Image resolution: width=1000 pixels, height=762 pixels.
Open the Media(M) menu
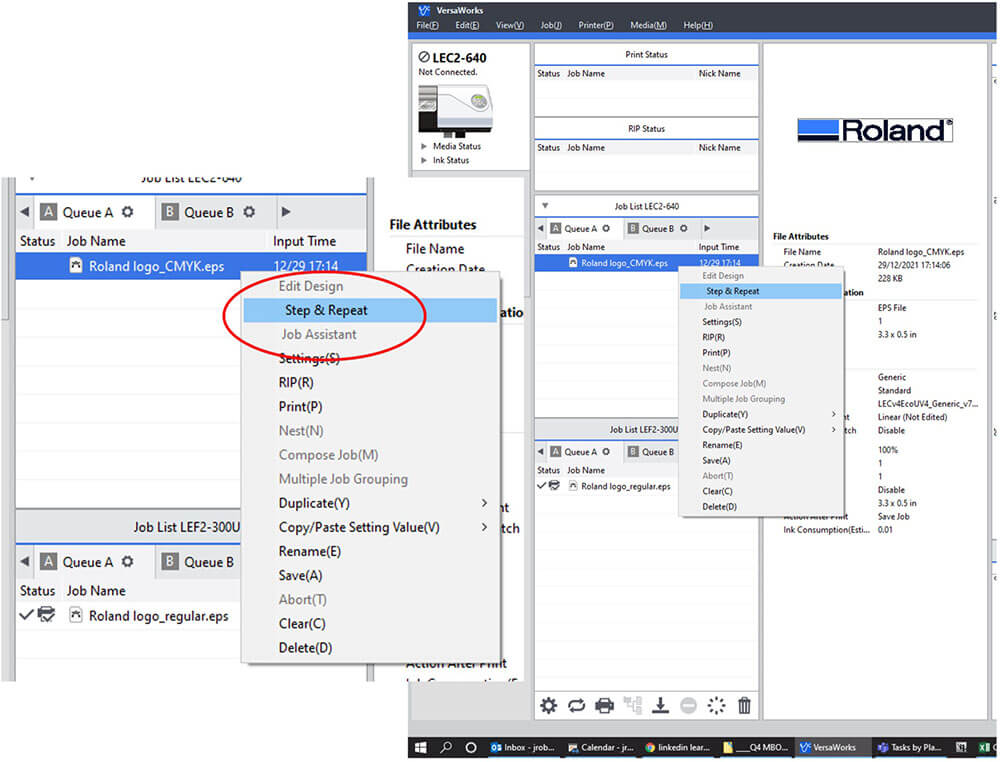click(x=648, y=25)
